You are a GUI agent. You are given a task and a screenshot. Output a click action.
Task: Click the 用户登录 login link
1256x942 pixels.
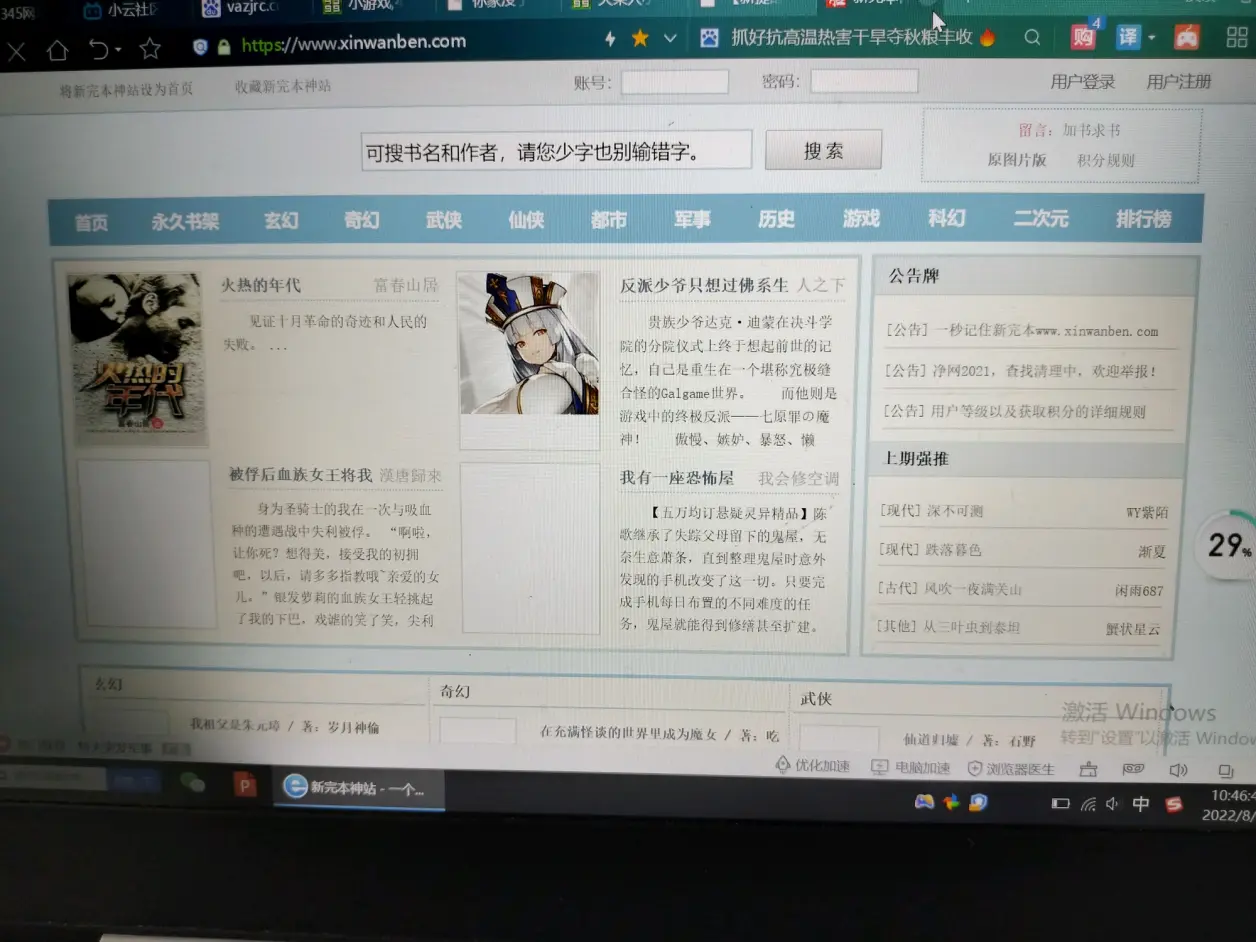click(1083, 81)
